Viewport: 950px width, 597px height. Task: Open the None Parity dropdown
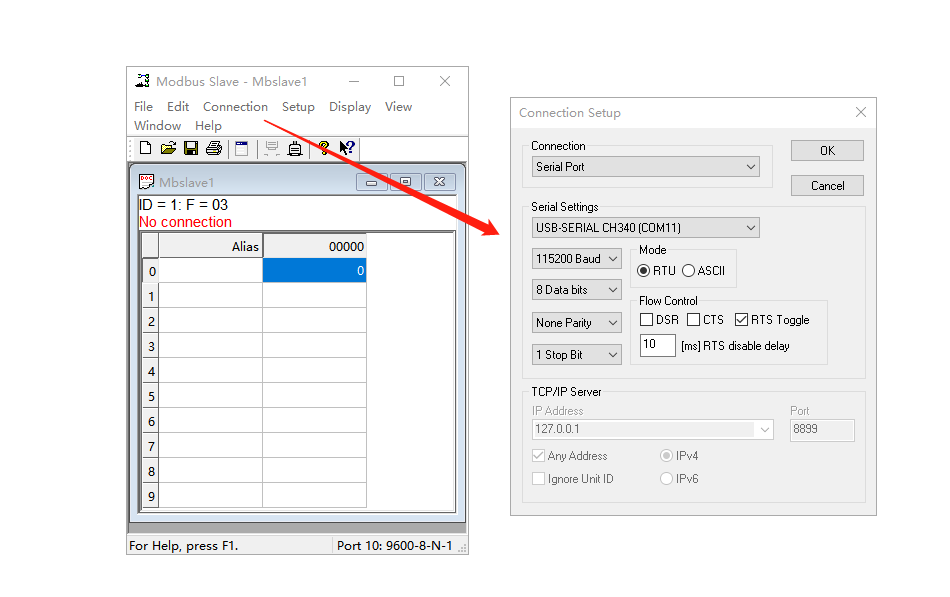point(577,323)
